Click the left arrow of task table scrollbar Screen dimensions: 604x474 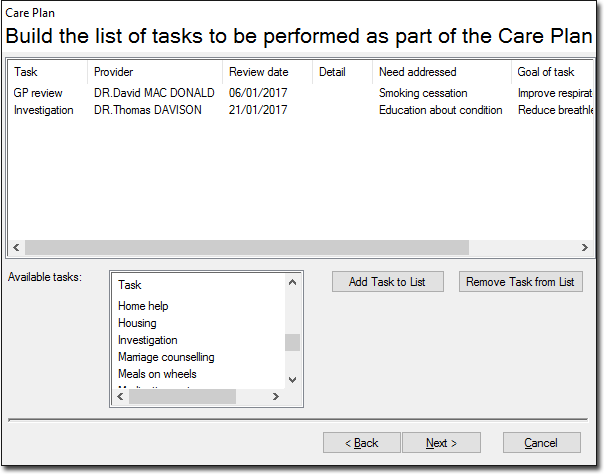[x=16, y=248]
